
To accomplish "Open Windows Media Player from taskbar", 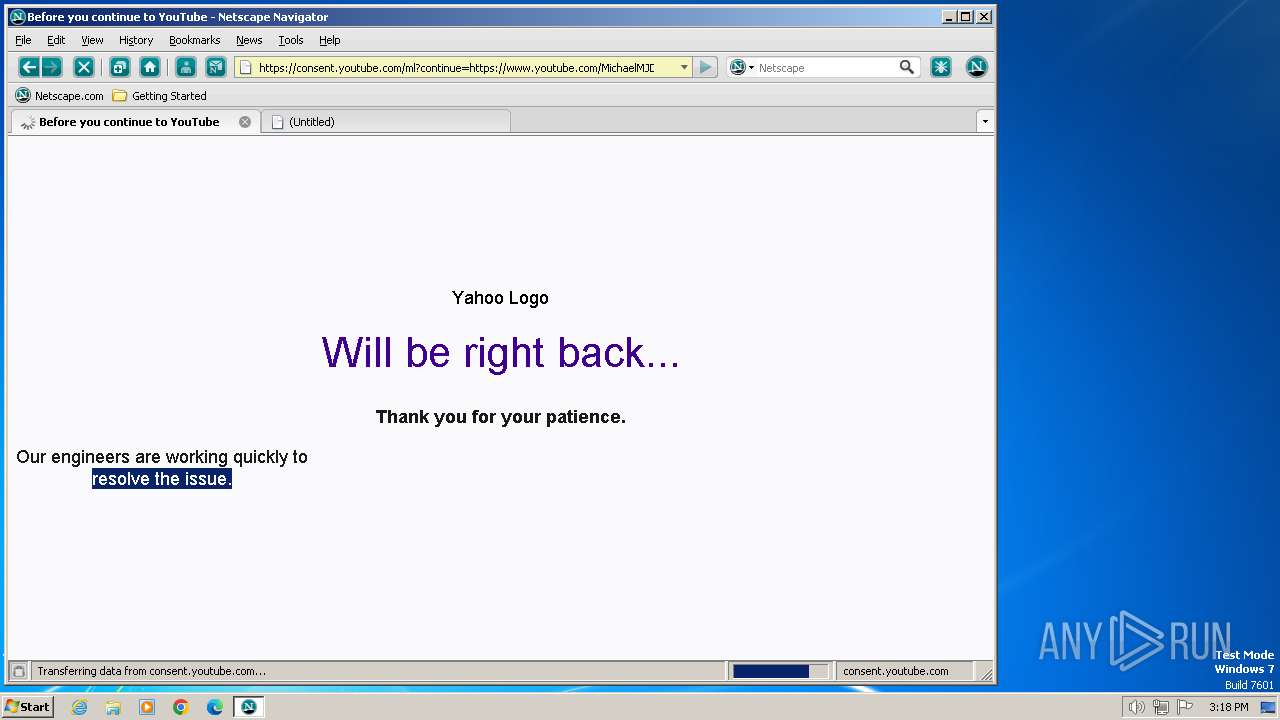I will [147, 707].
